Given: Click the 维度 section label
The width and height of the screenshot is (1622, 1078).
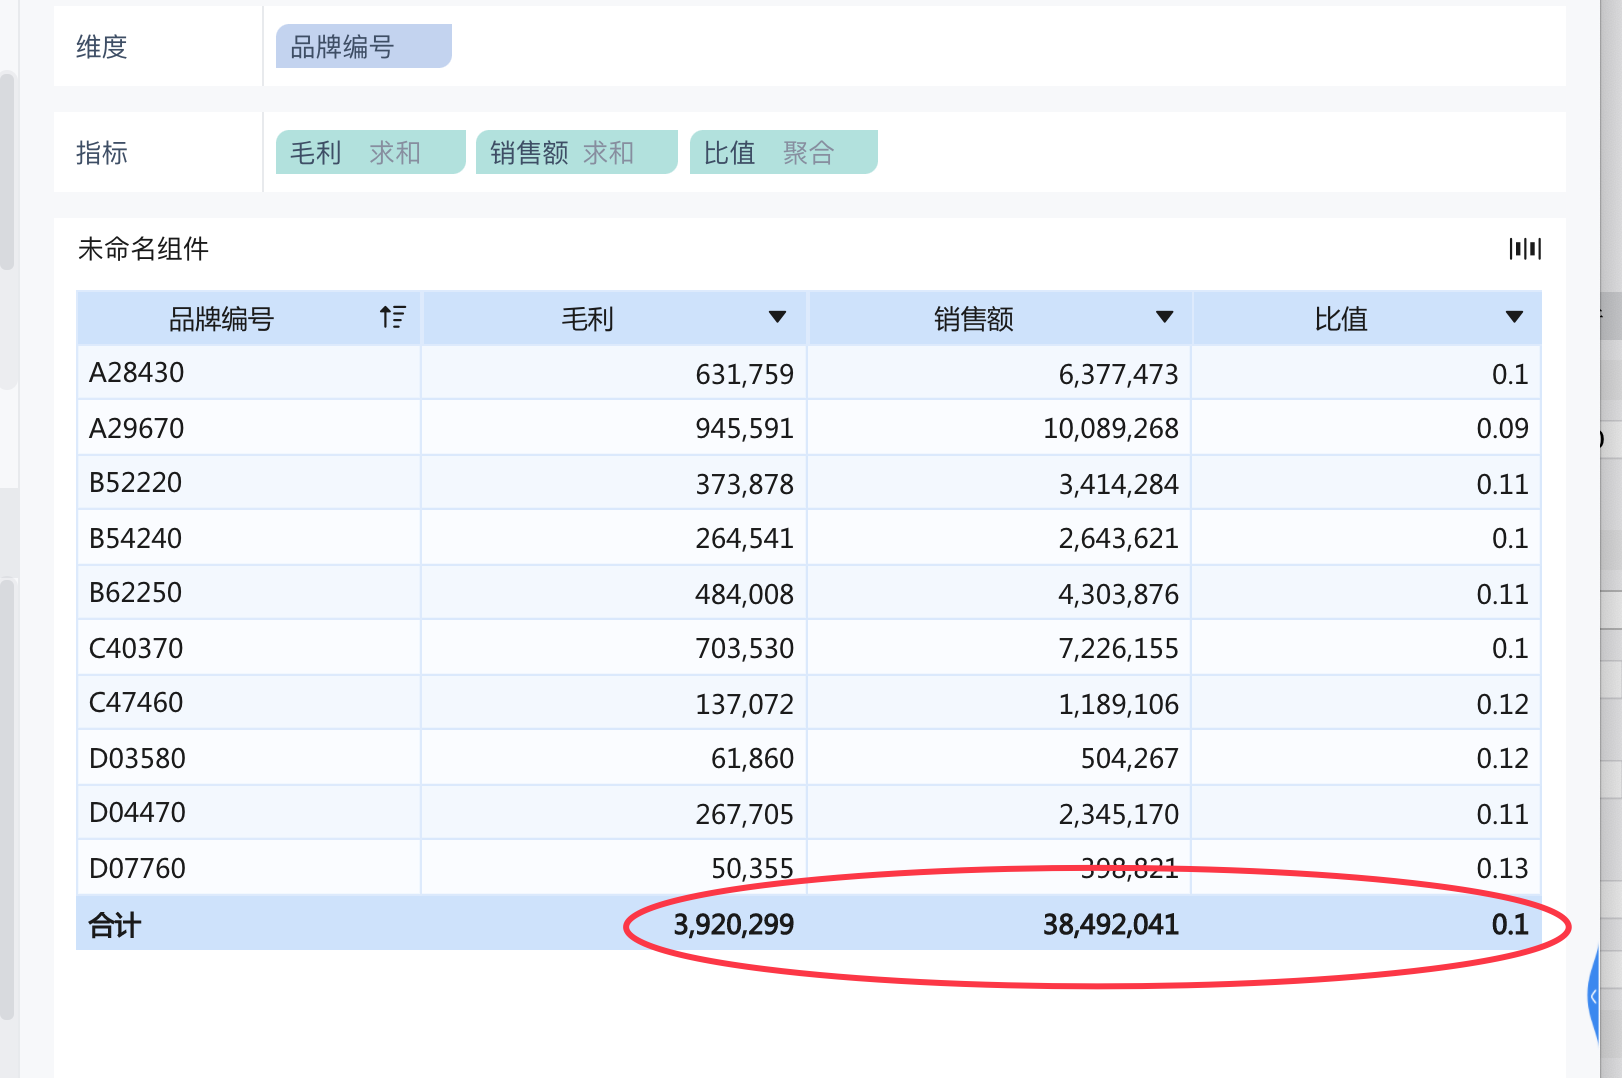Looking at the screenshot, I should 102,47.
